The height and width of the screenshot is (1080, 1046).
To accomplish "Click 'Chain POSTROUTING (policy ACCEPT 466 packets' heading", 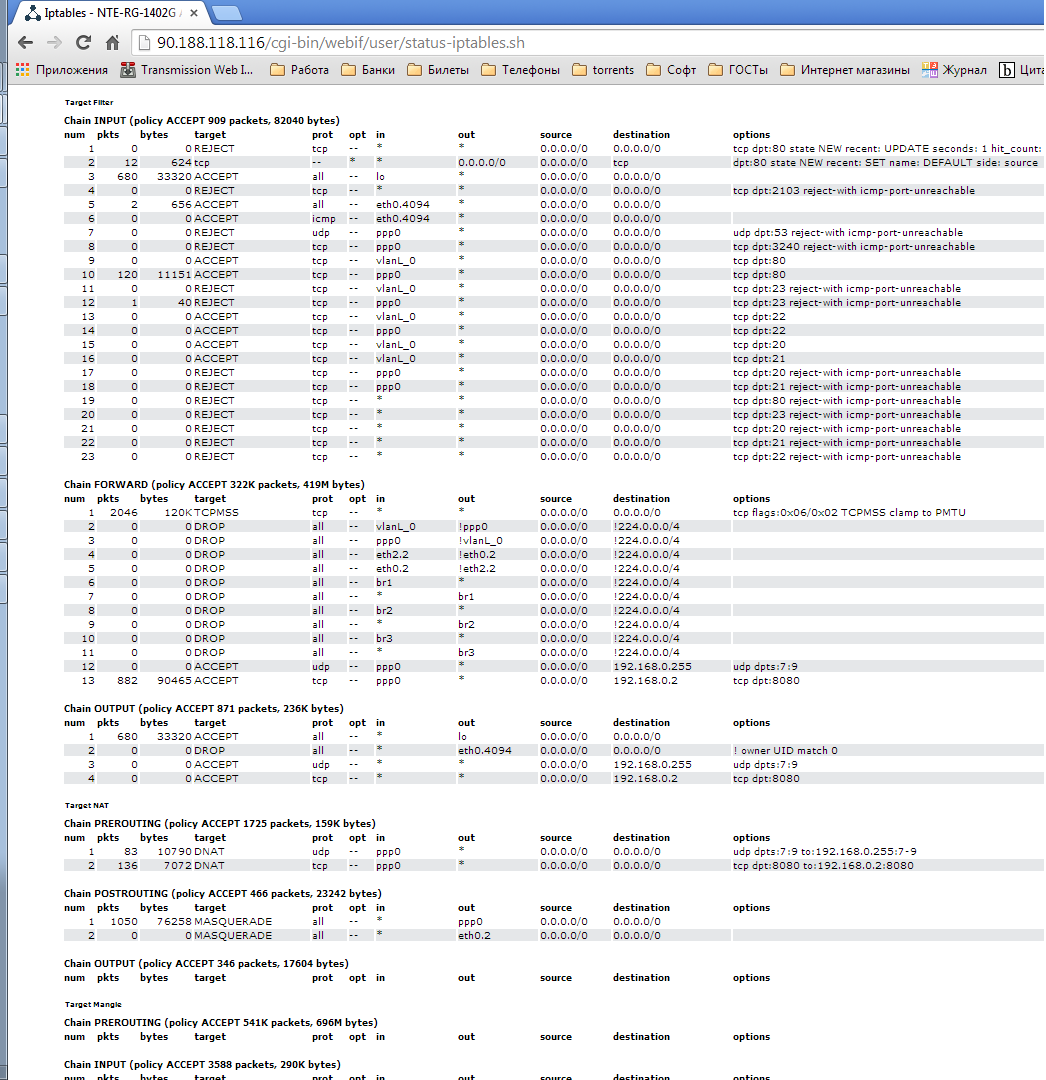I will (x=222, y=893).
